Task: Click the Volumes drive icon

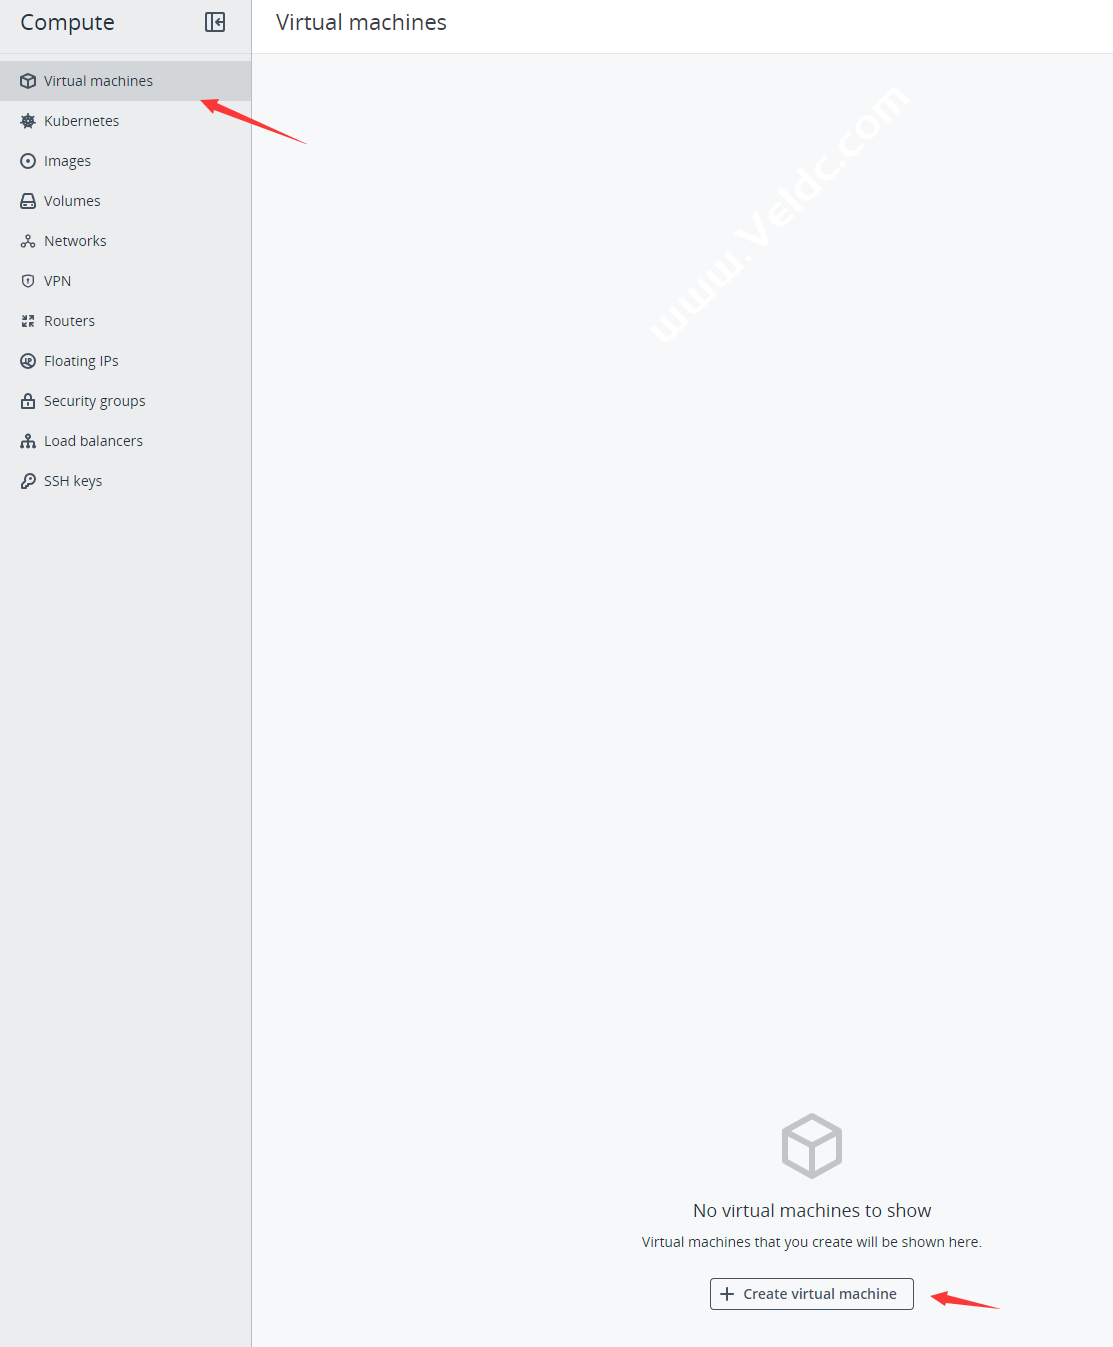Action: click(28, 201)
